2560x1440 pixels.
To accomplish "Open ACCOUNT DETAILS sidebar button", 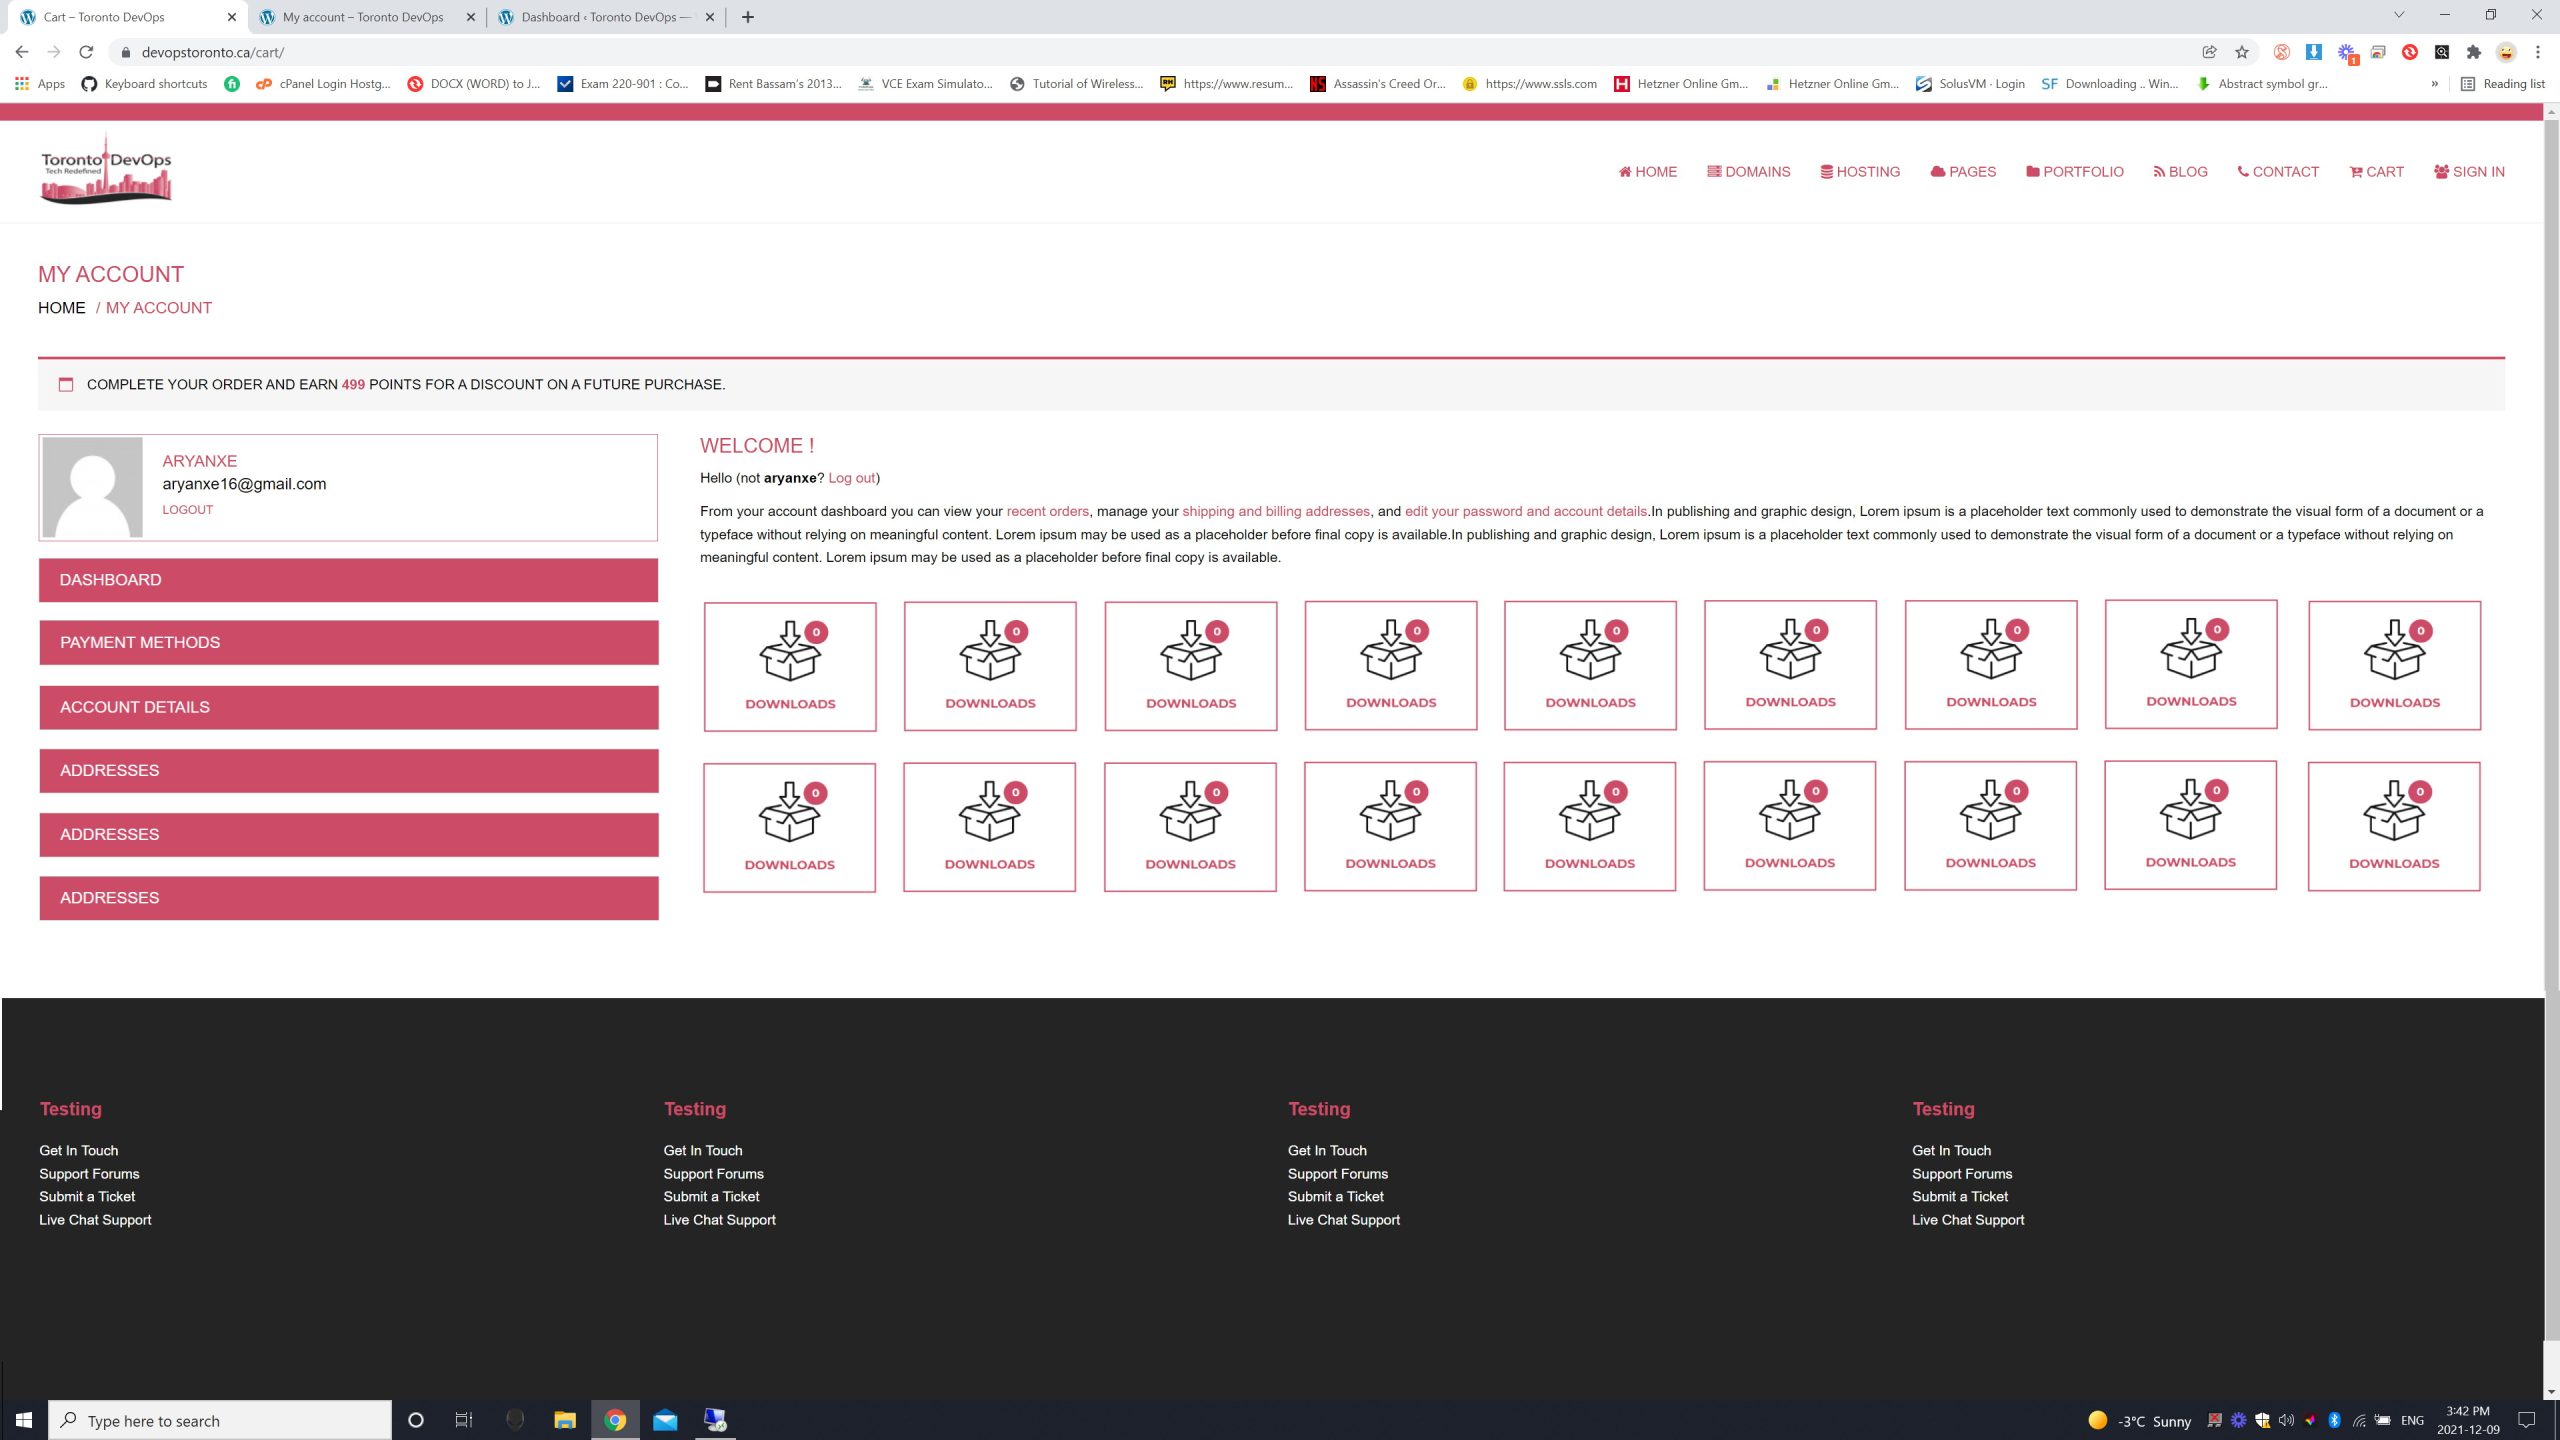I will [348, 707].
